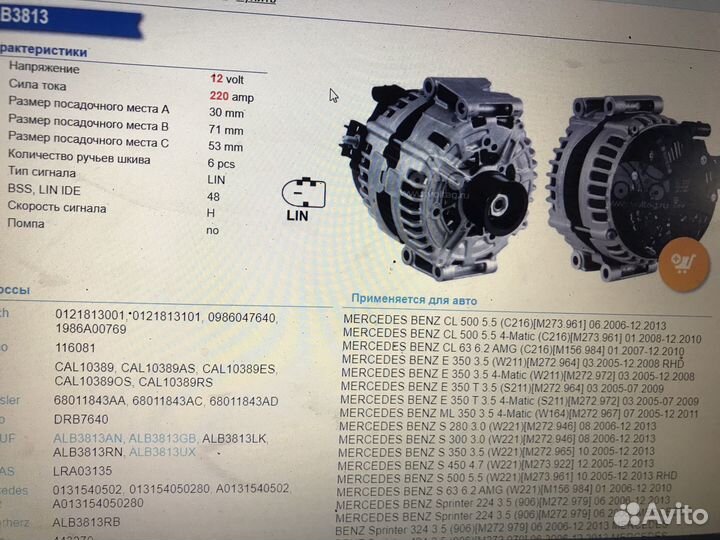Click the E 350 3.5 (W211) RHD row
This screenshot has width=720, height=540.
(513, 361)
